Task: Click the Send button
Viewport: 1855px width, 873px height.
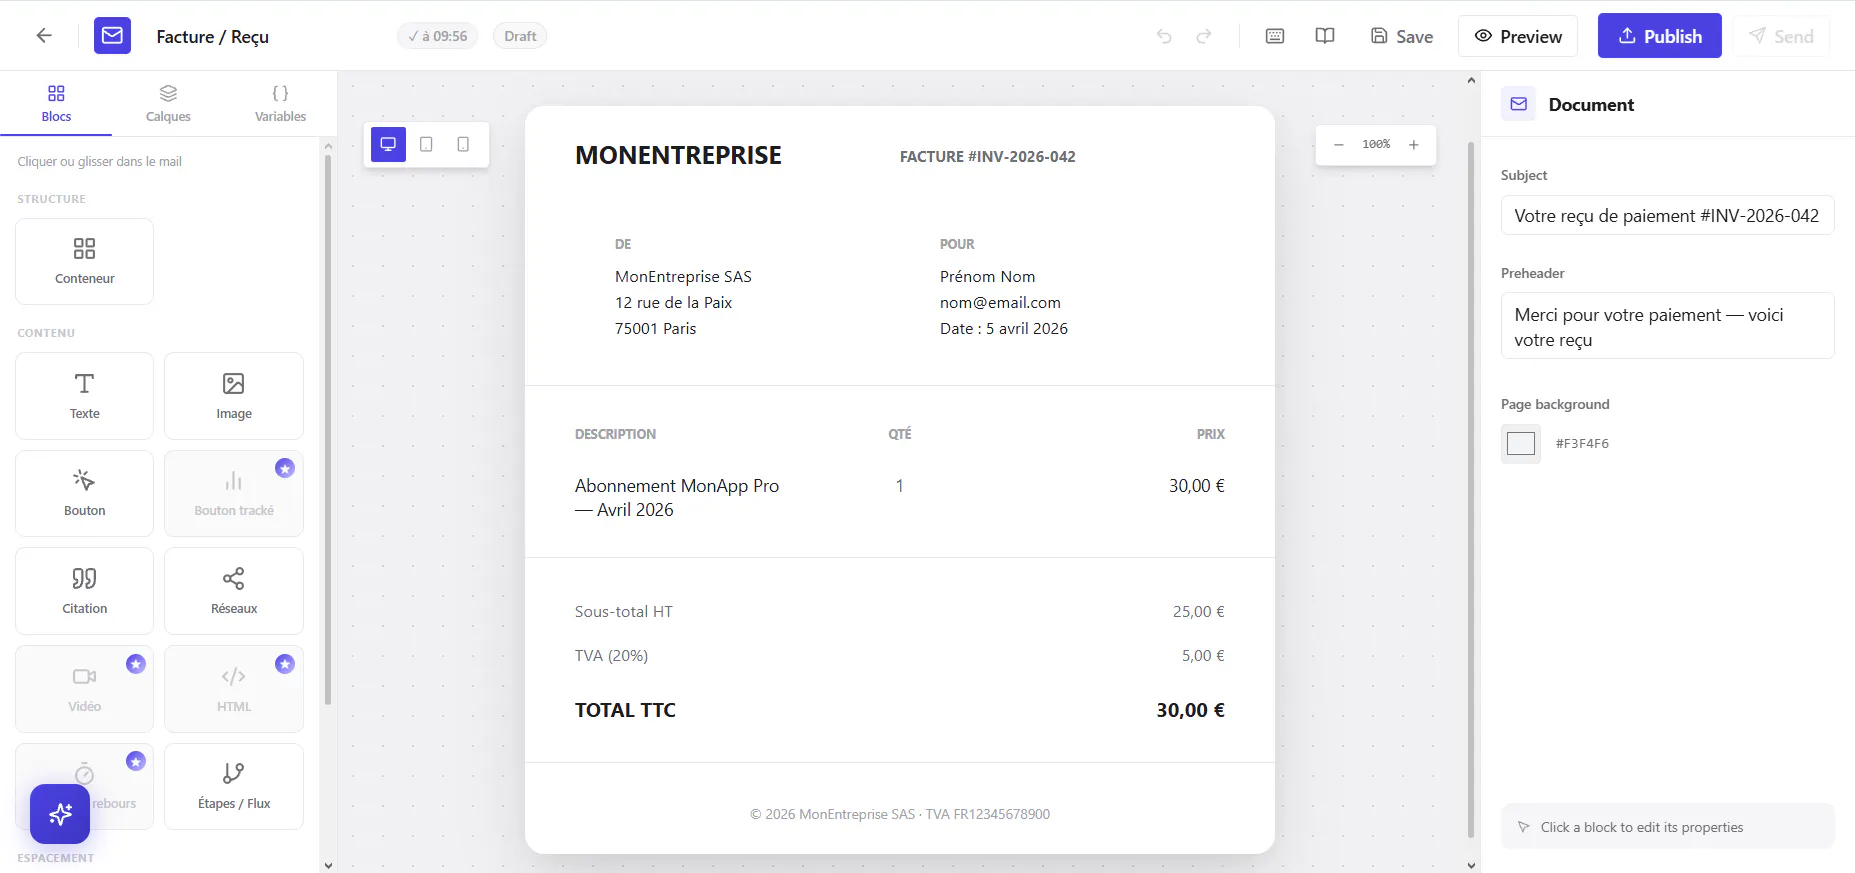Action: click(1781, 36)
